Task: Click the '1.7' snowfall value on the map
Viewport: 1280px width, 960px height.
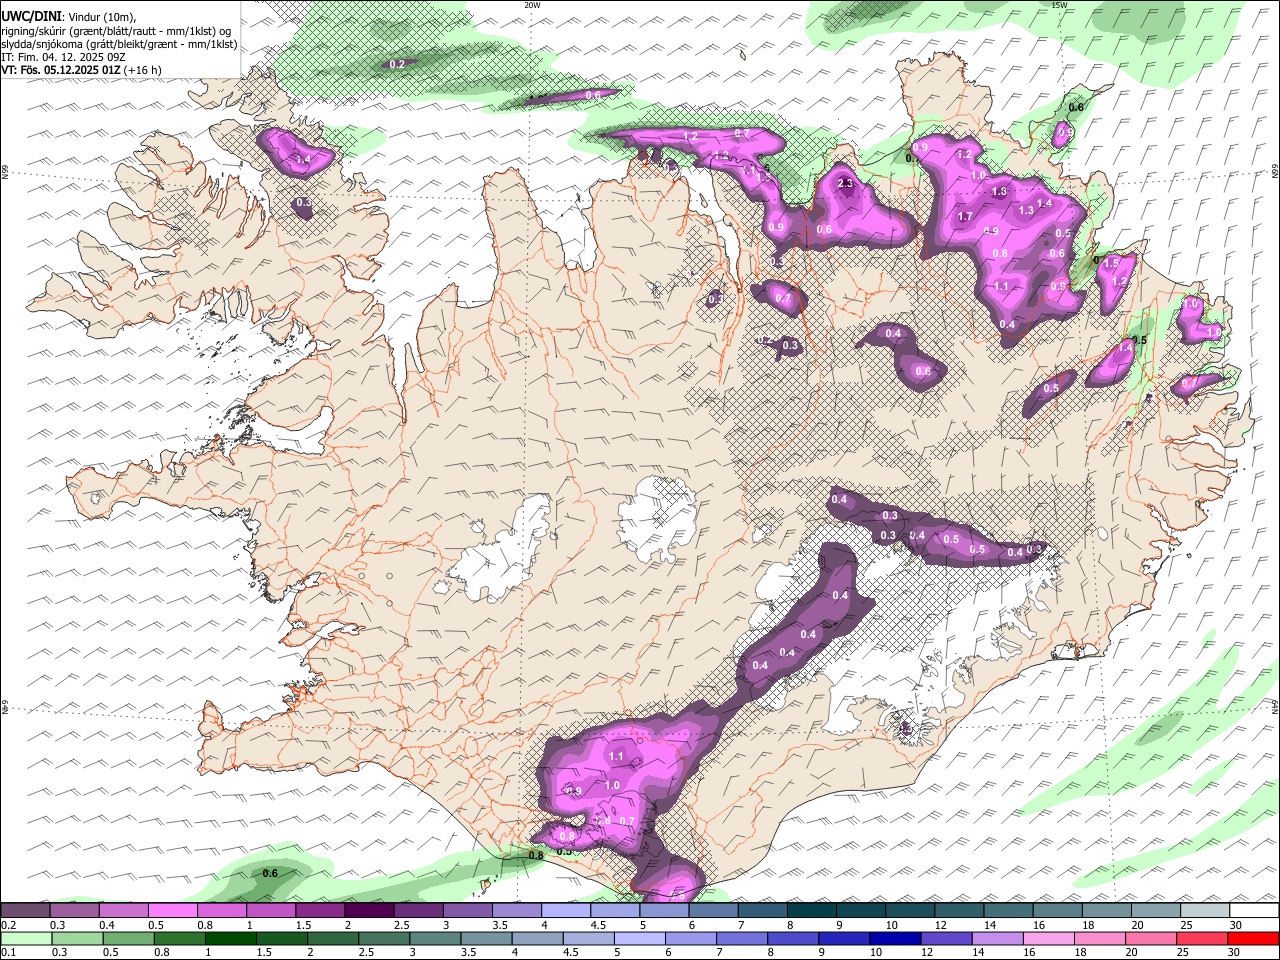Action: point(965,216)
